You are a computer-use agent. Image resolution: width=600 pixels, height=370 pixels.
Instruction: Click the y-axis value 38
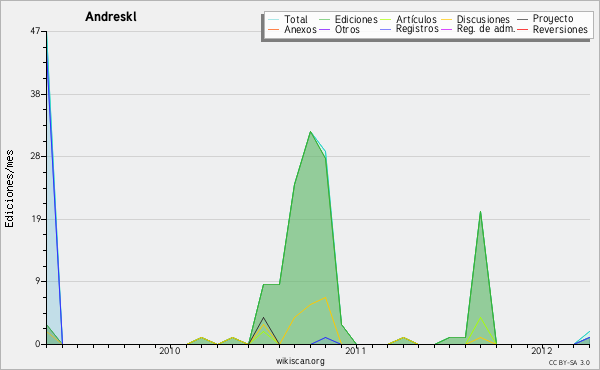pyautogui.click(x=35, y=94)
